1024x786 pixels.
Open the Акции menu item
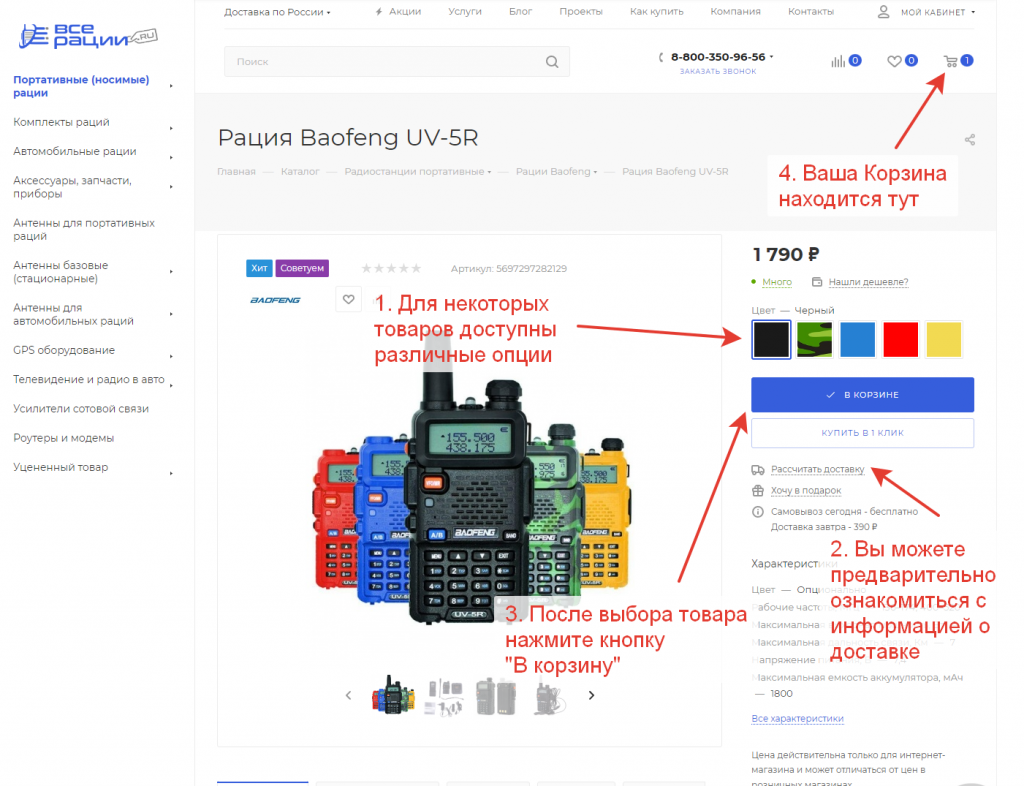coord(404,12)
